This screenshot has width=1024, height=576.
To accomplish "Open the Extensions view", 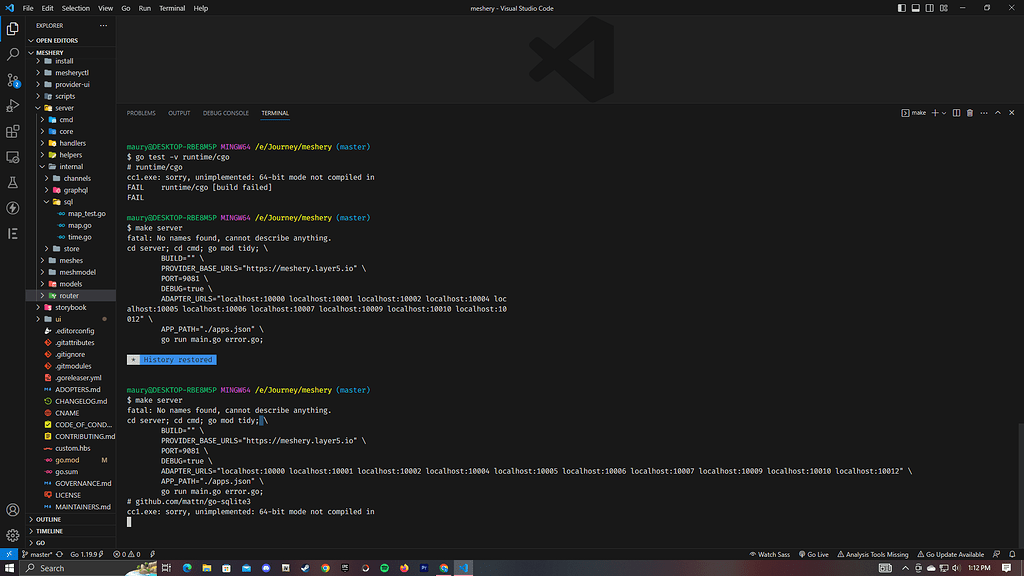I will pyautogui.click(x=12, y=131).
